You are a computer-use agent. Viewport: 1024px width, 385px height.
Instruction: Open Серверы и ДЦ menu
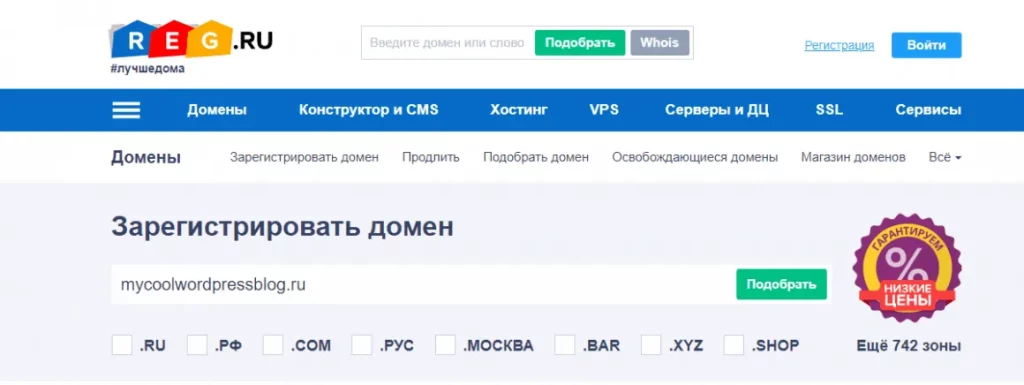click(717, 110)
